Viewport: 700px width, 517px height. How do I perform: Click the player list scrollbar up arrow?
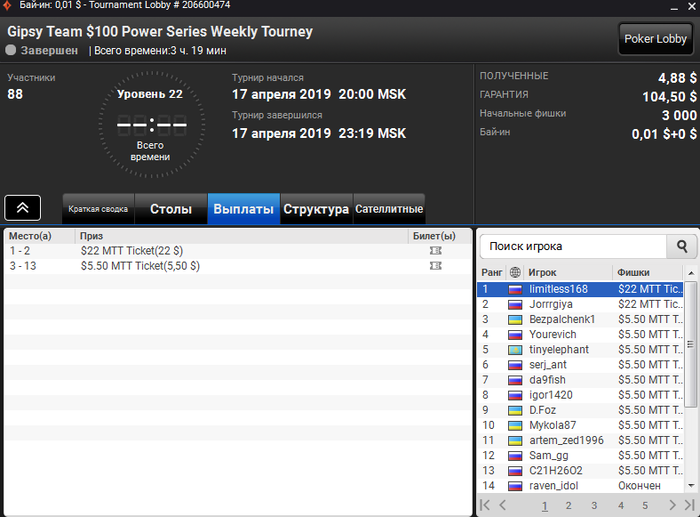click(x=691, y=273)
